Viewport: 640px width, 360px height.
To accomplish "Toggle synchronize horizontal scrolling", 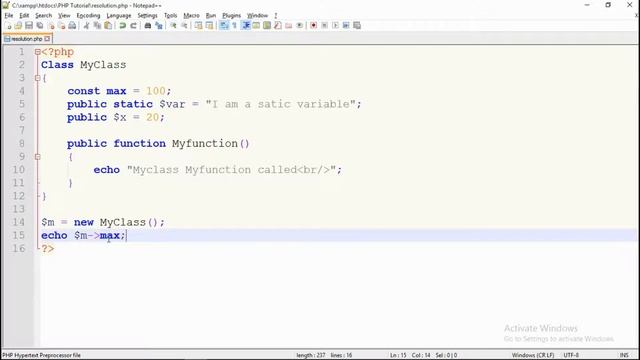I will coord(209,25).
